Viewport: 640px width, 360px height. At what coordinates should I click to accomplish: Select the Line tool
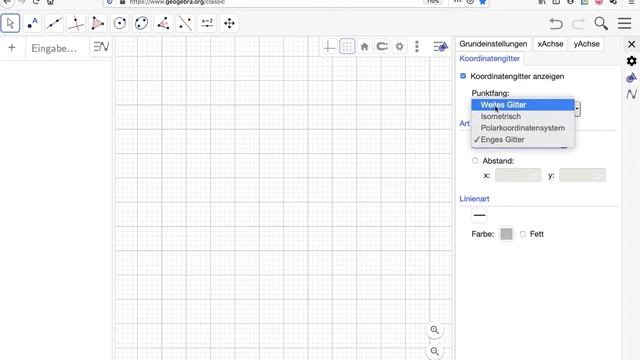click(x=54, y=23)
